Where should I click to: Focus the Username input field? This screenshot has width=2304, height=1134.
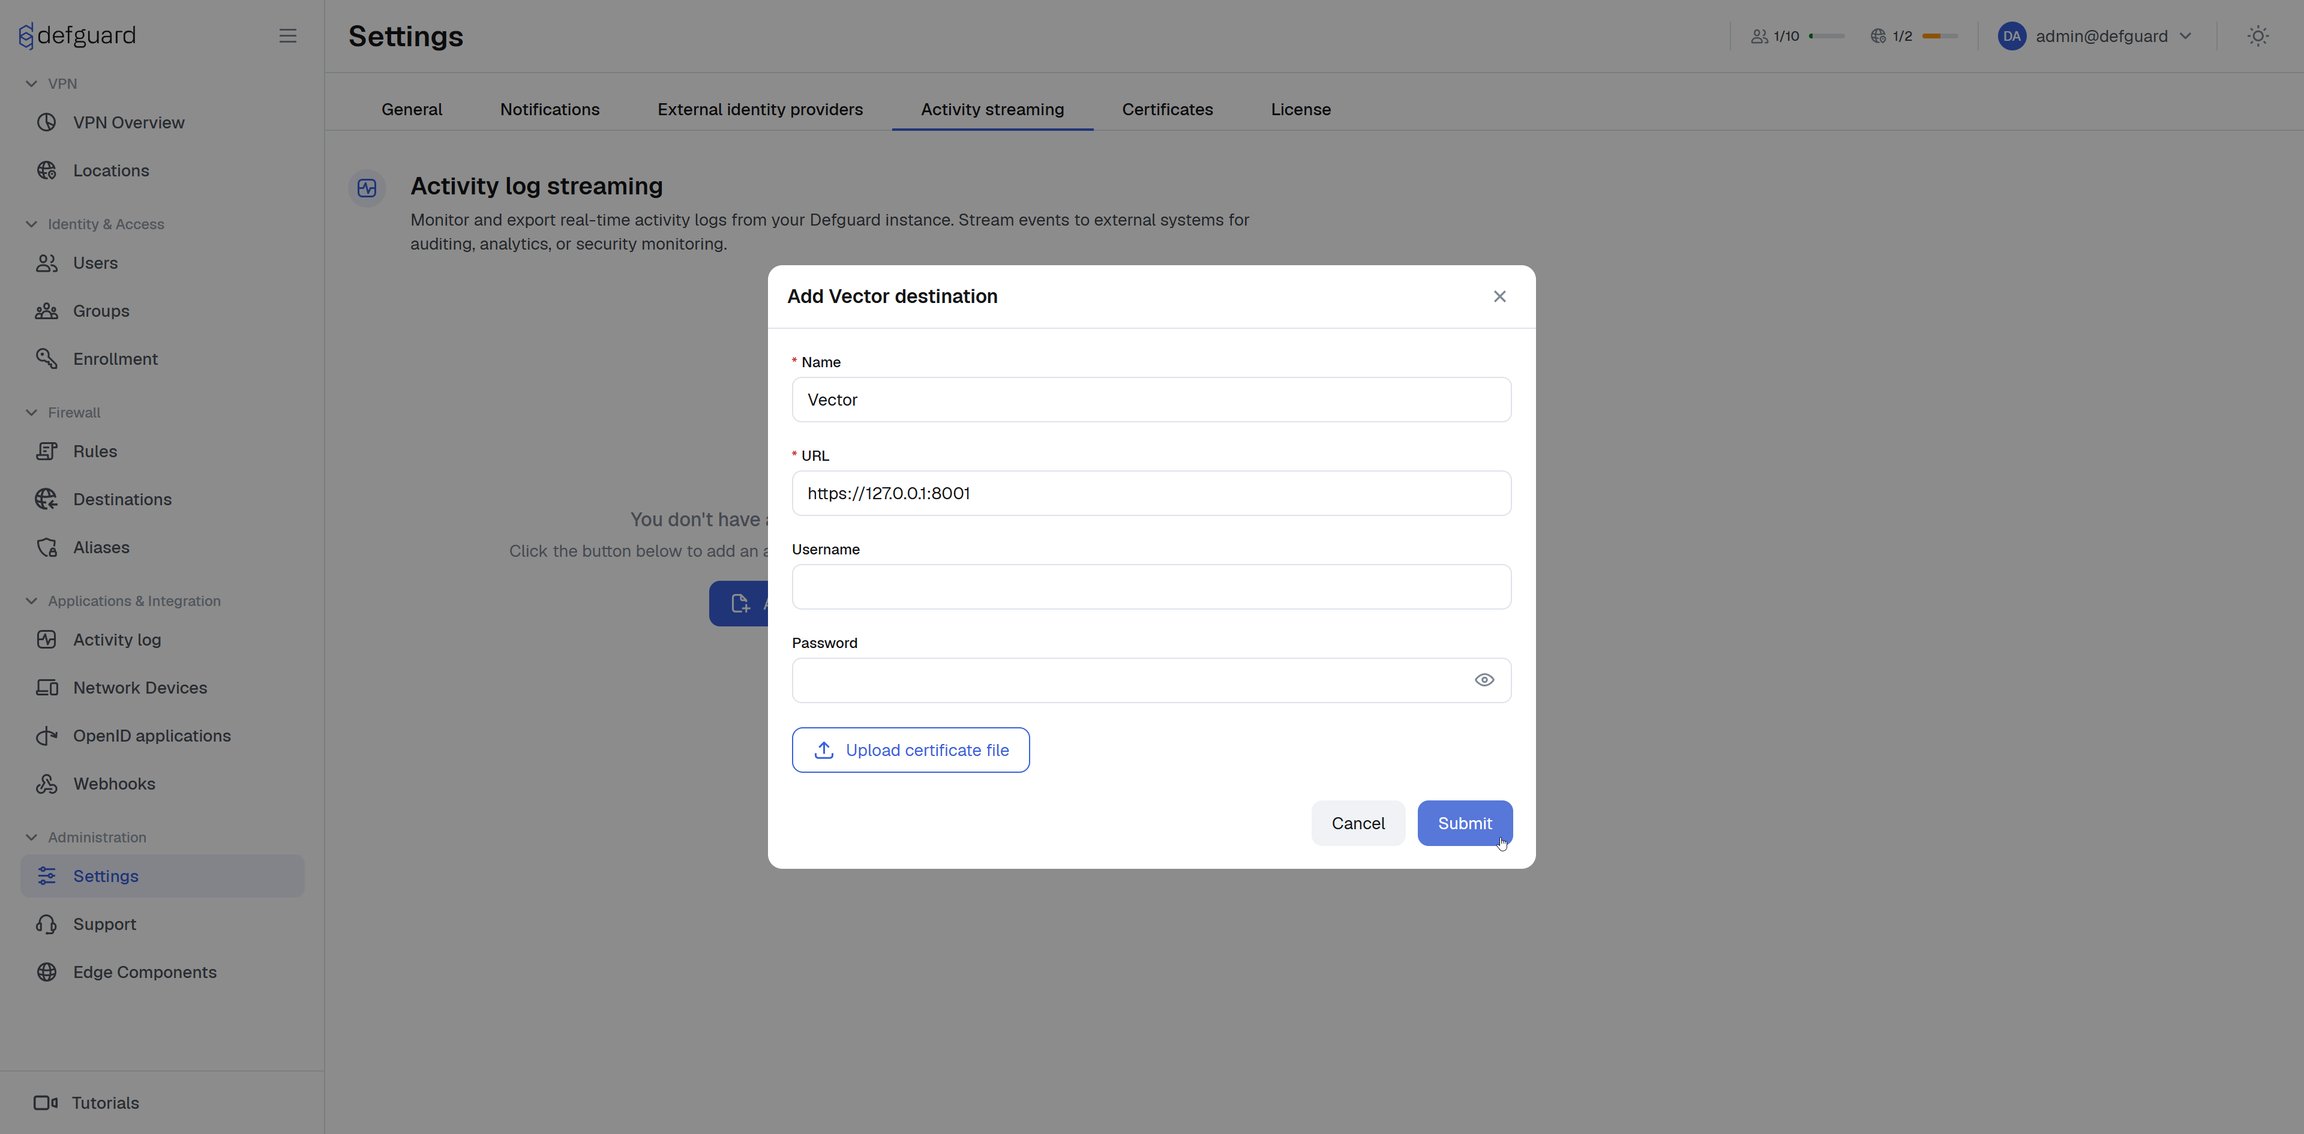tap(1151, 587)
